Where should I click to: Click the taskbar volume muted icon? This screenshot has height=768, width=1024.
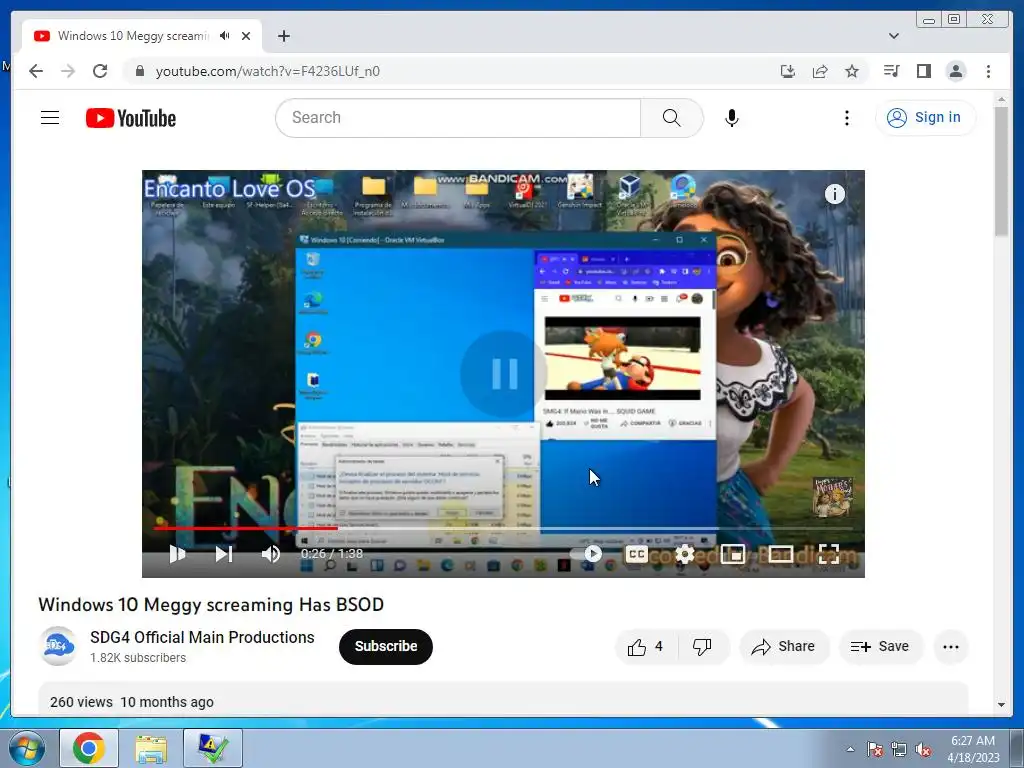tap(923, 749)
